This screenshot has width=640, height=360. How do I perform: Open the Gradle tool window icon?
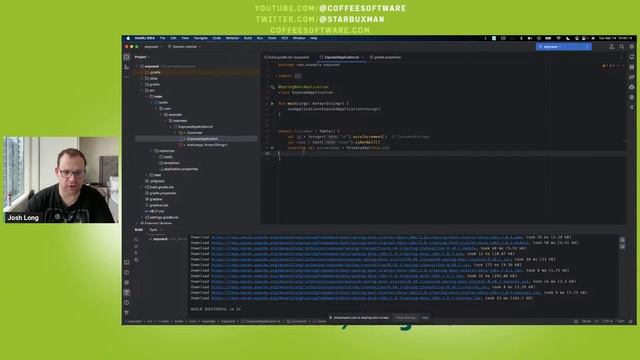point(632,77)
